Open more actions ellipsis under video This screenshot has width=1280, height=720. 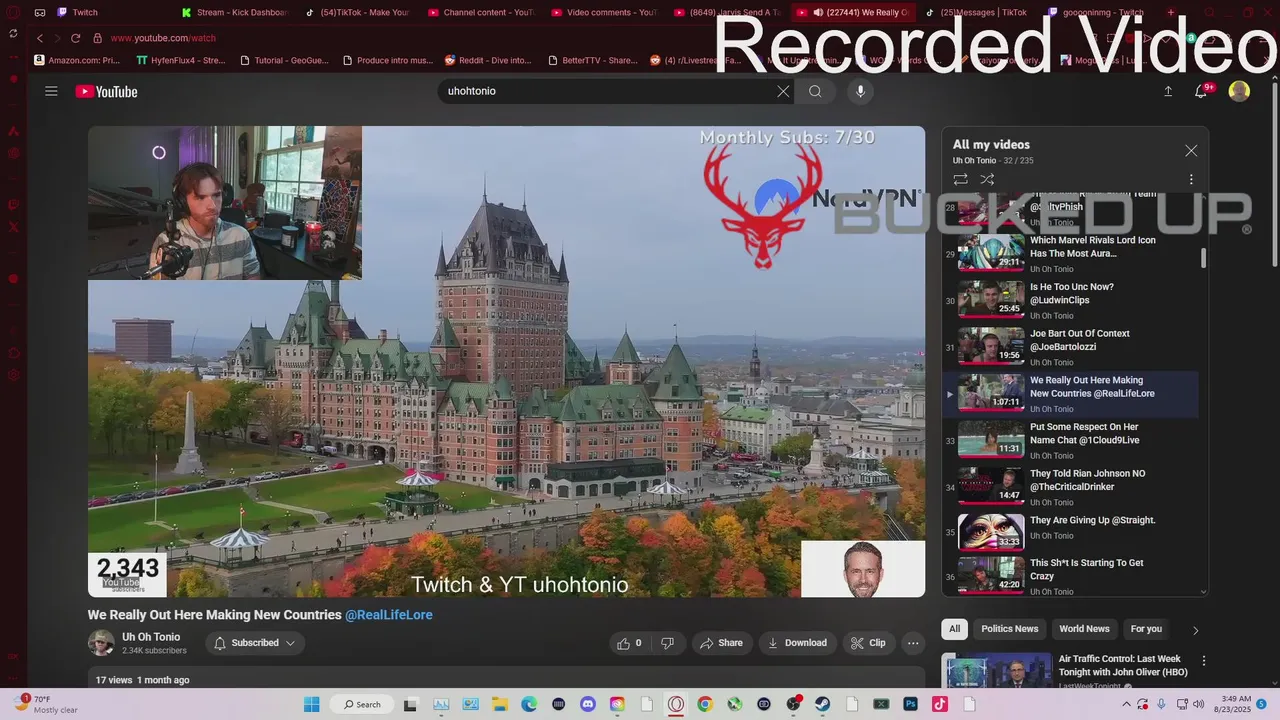click(912, 643)
